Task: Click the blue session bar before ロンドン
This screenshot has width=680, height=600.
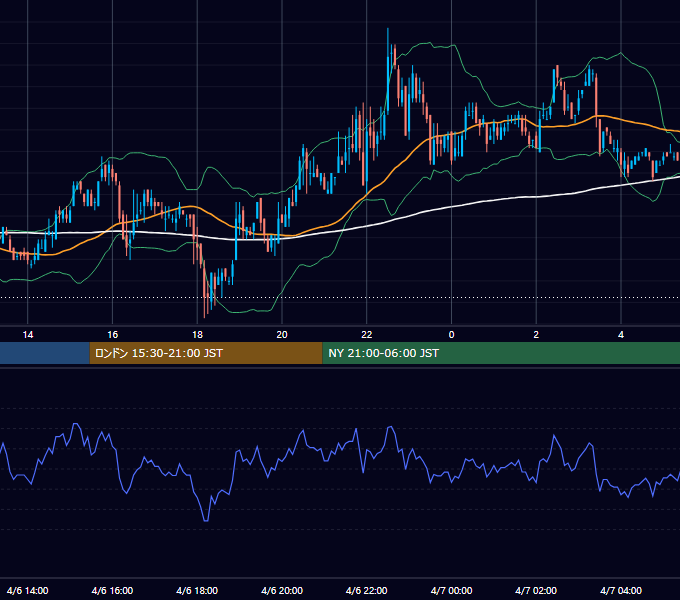Action: point(45,353)
